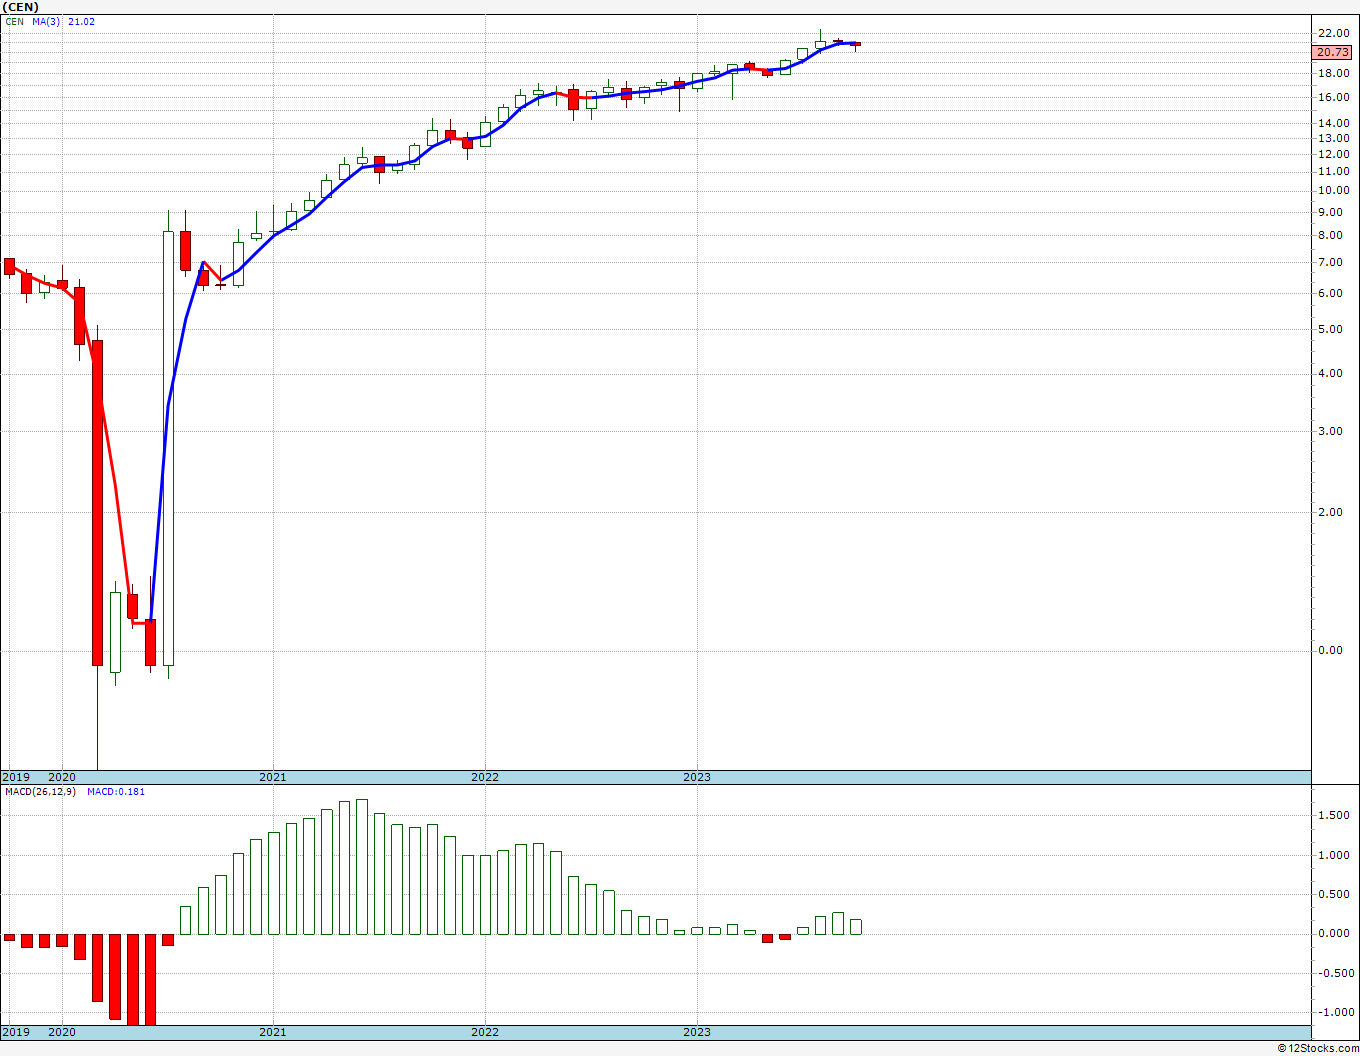Select 2020 on the MACD panel time axis

tap(62, 1032)
